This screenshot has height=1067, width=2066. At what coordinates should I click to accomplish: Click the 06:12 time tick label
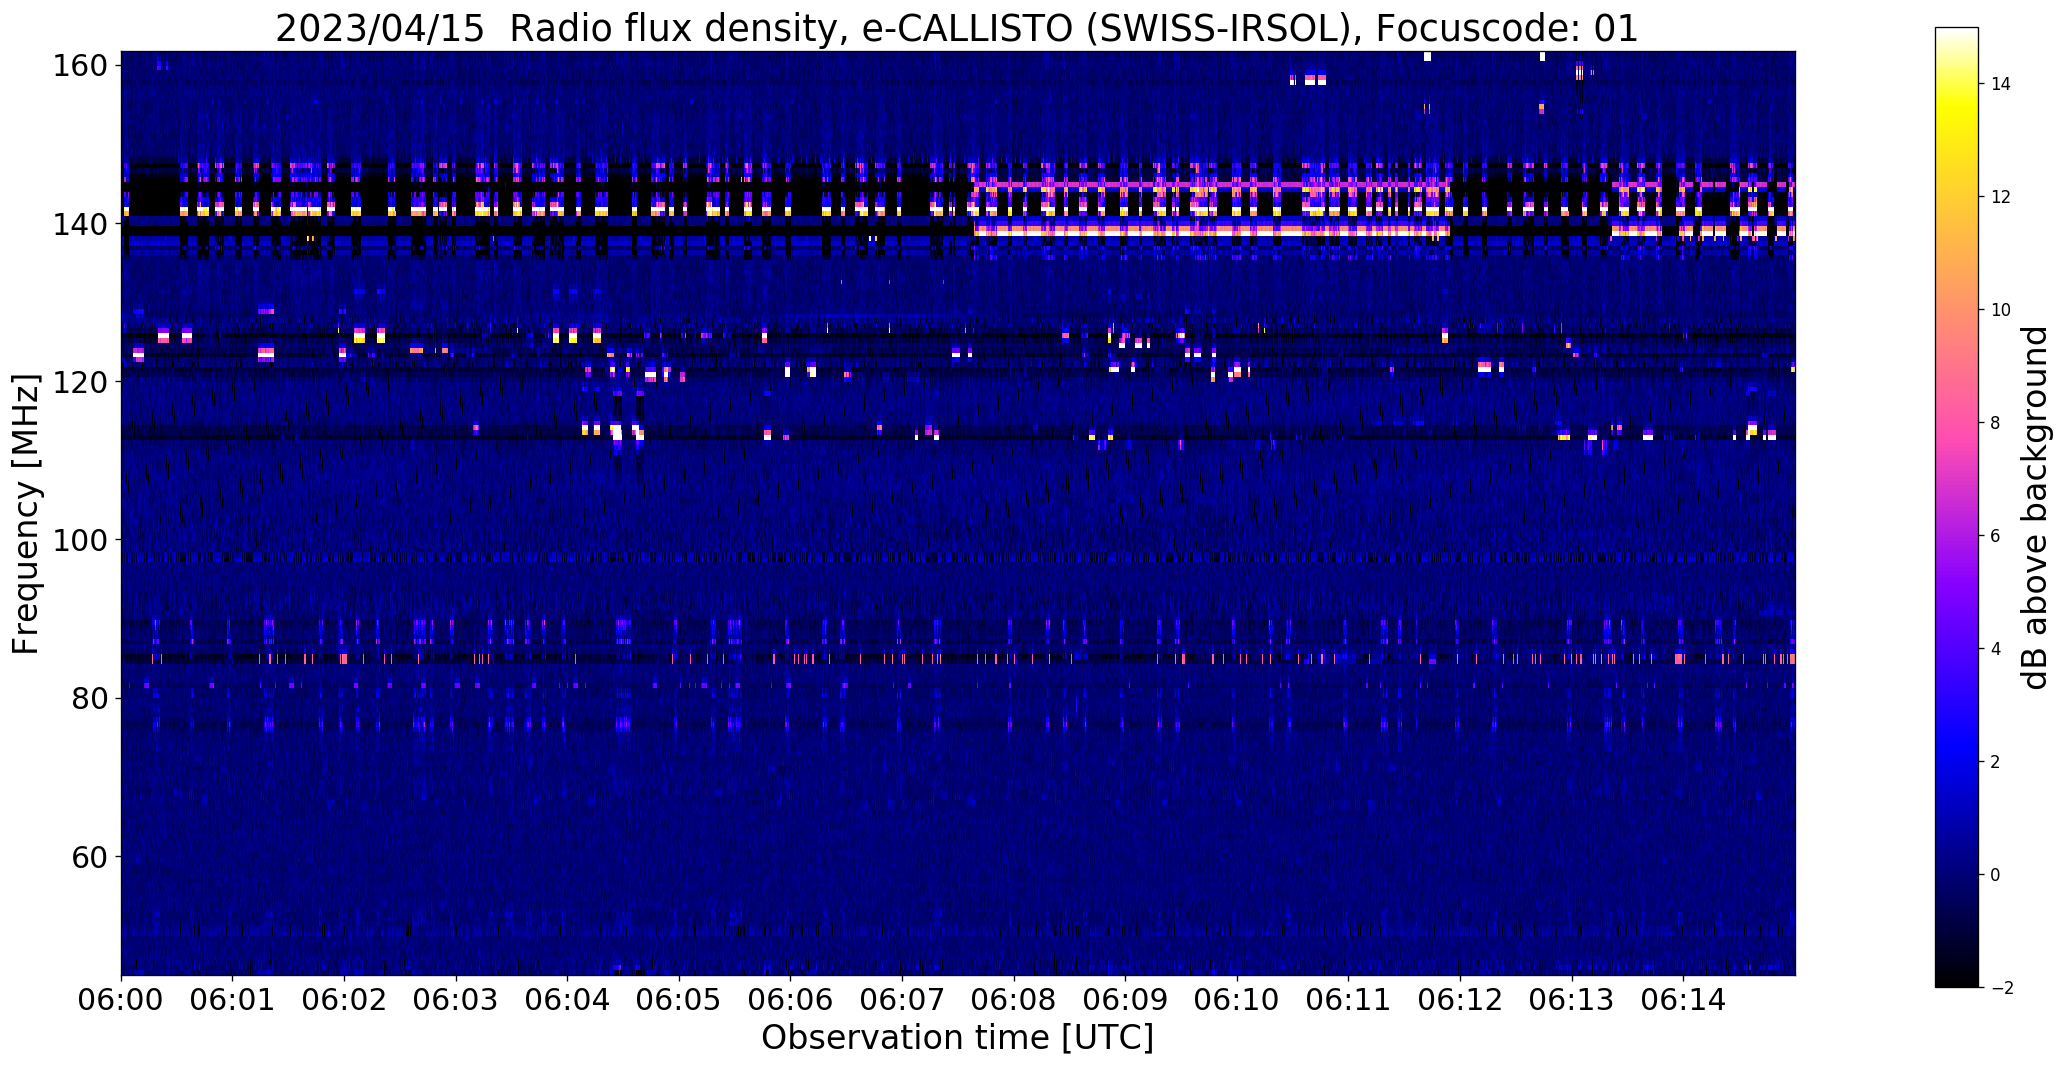click(1460, 999)
